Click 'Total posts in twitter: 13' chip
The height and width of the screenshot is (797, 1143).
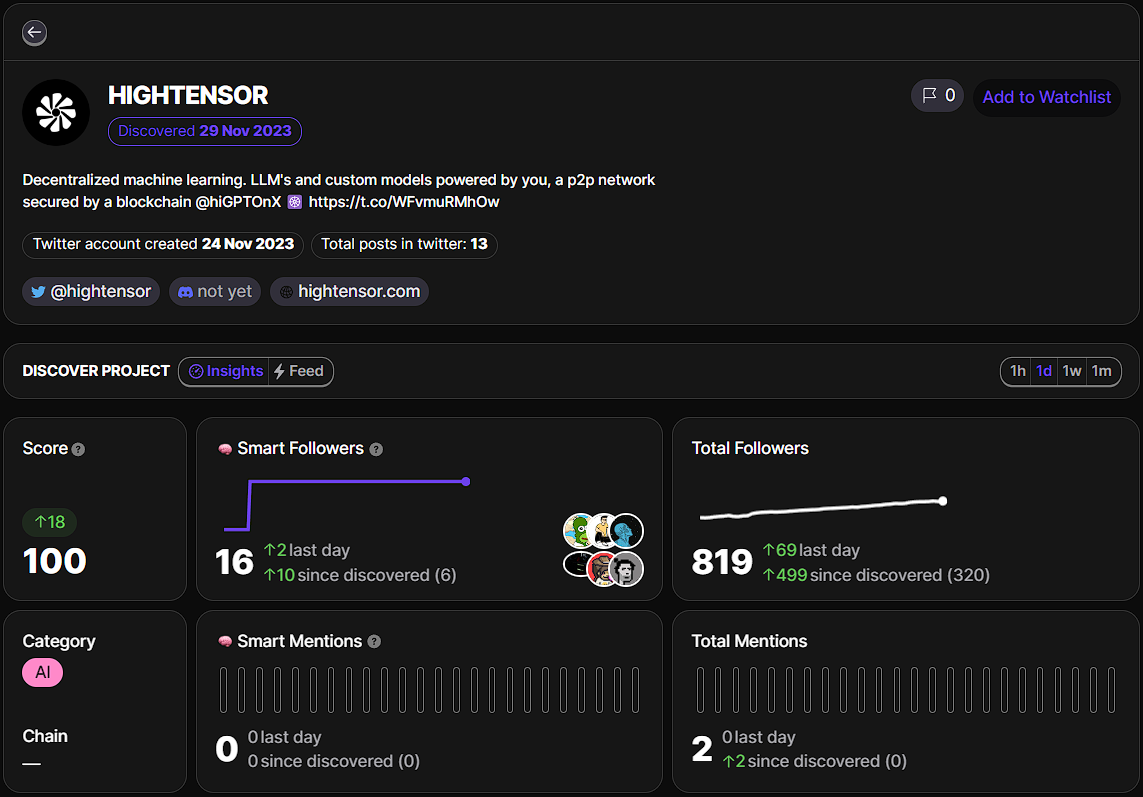click(x=405, y=244)
